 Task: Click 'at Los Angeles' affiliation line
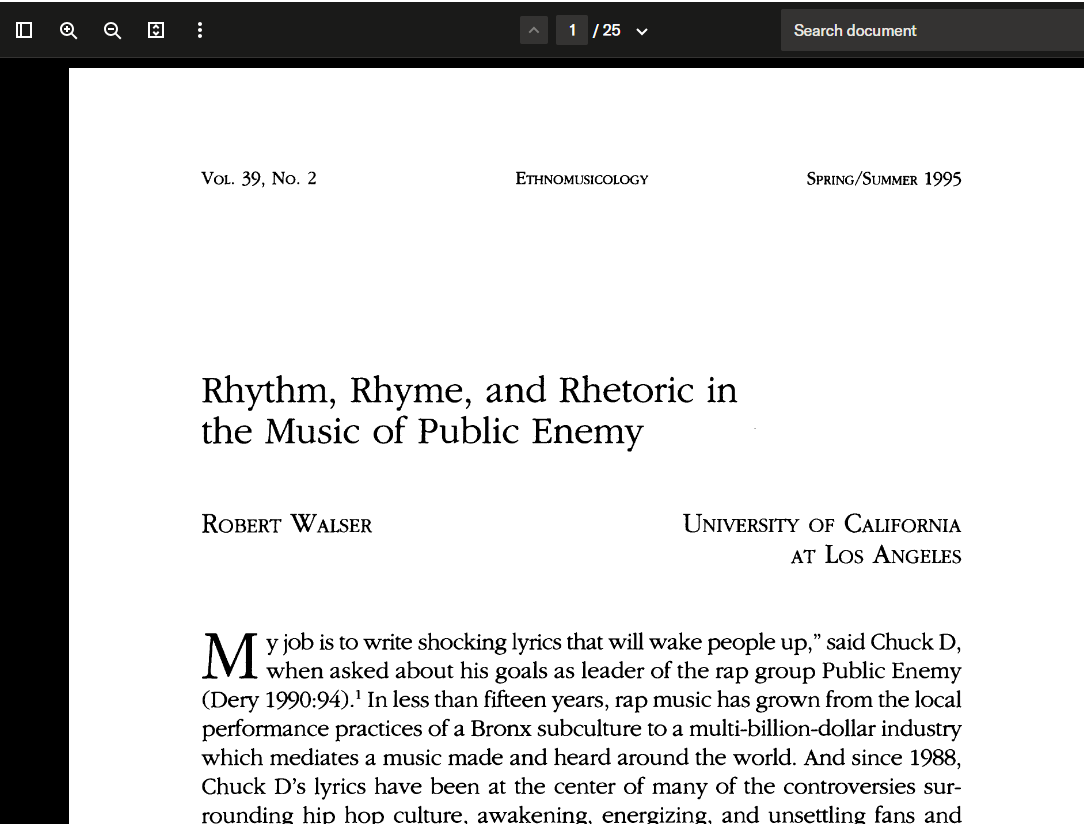click(x=875, y=556)
